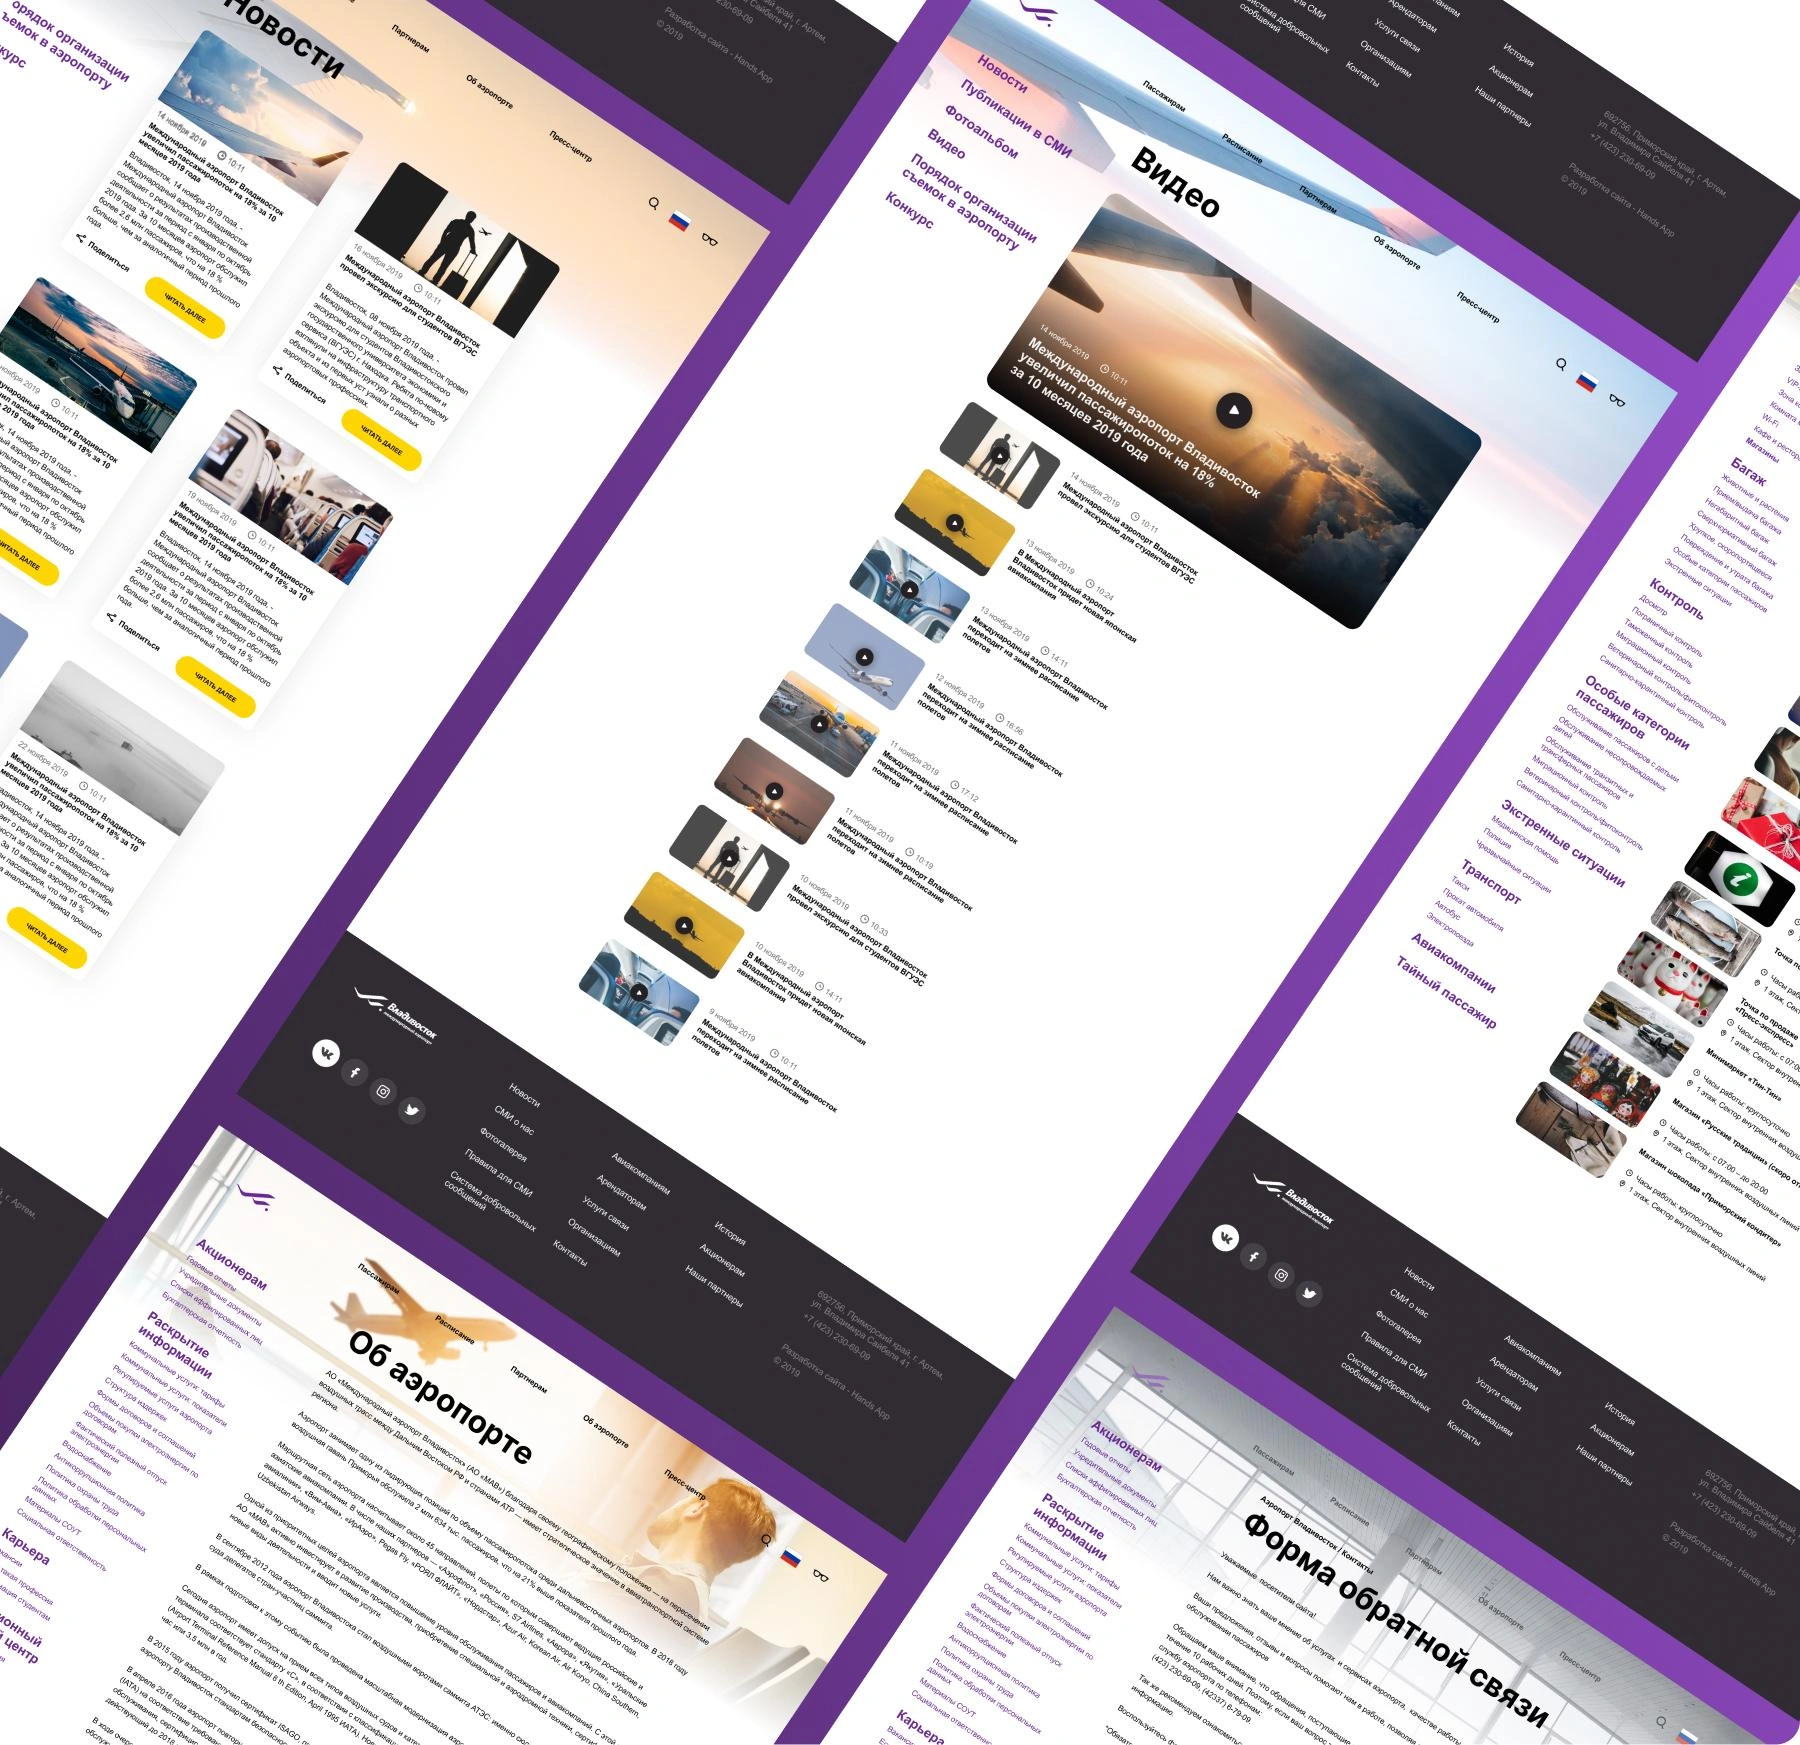Open Facebook icon in footer below Видео page

coord(1253,1257)
